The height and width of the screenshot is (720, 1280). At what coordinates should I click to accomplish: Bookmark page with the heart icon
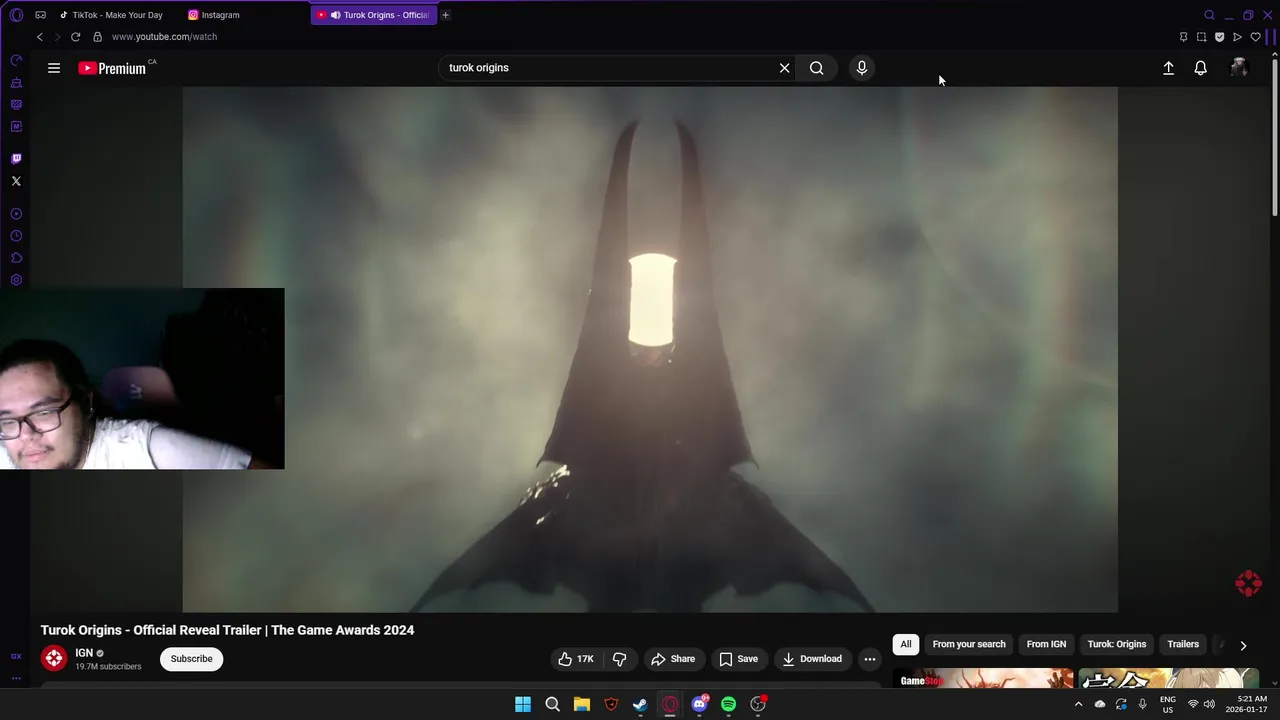tap(1256, 37)
